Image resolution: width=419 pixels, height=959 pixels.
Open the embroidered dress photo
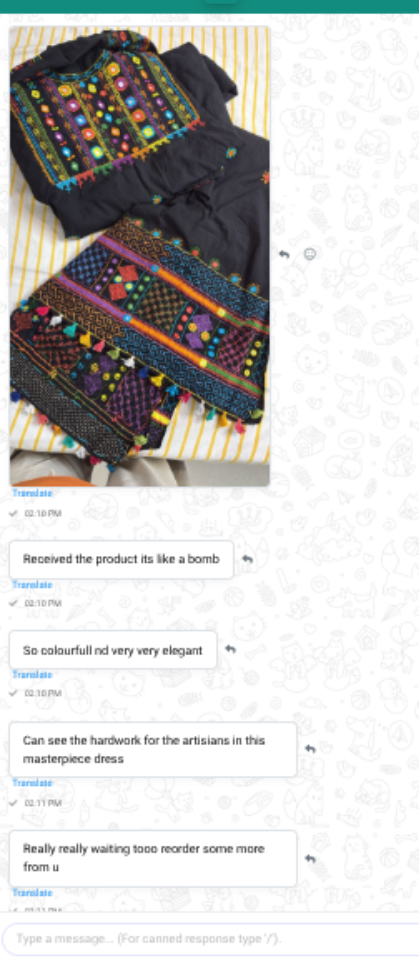140,256
